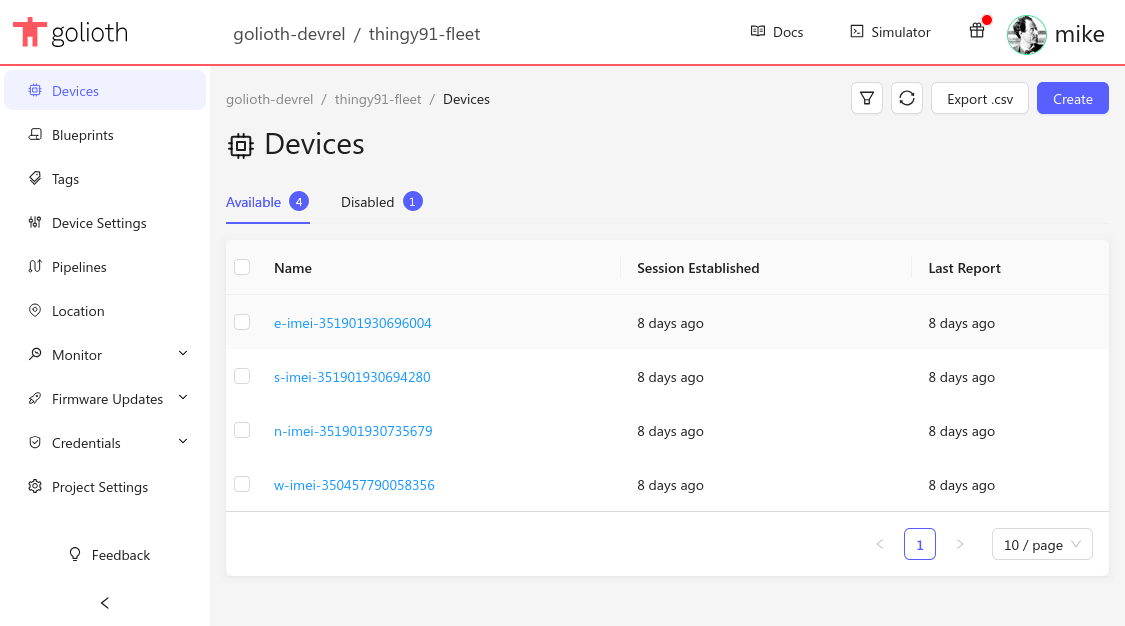
Task: Open Blueprints in the sidebar
Action: pyautogui.click(x=83, y=135)
